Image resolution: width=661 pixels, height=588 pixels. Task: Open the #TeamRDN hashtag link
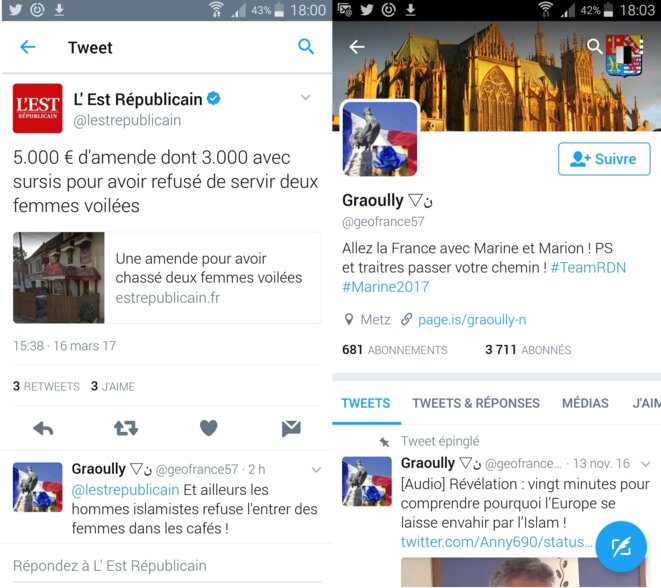point(588,267)
